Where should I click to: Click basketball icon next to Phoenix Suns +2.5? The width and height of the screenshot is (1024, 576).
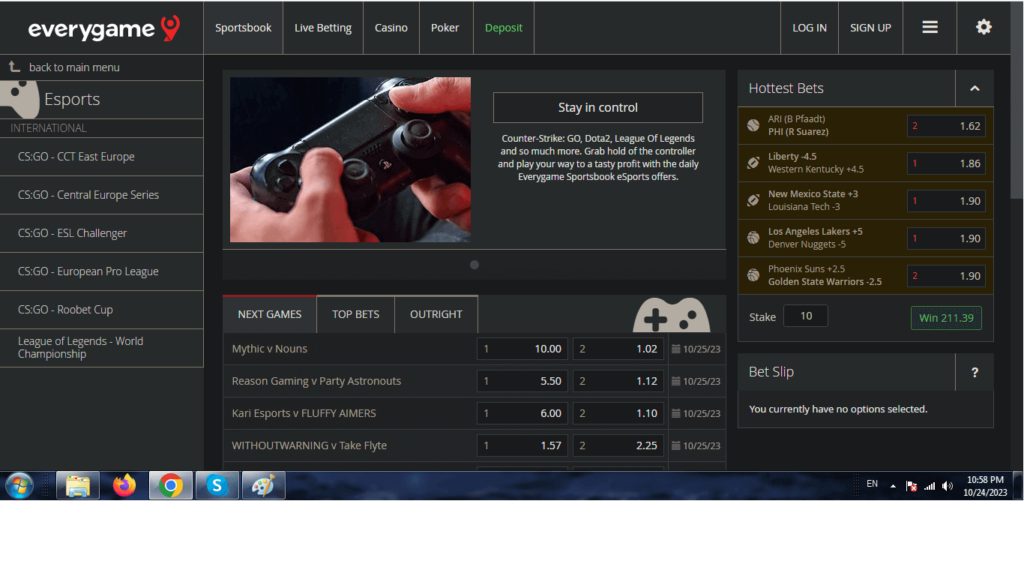click(753, 276)
